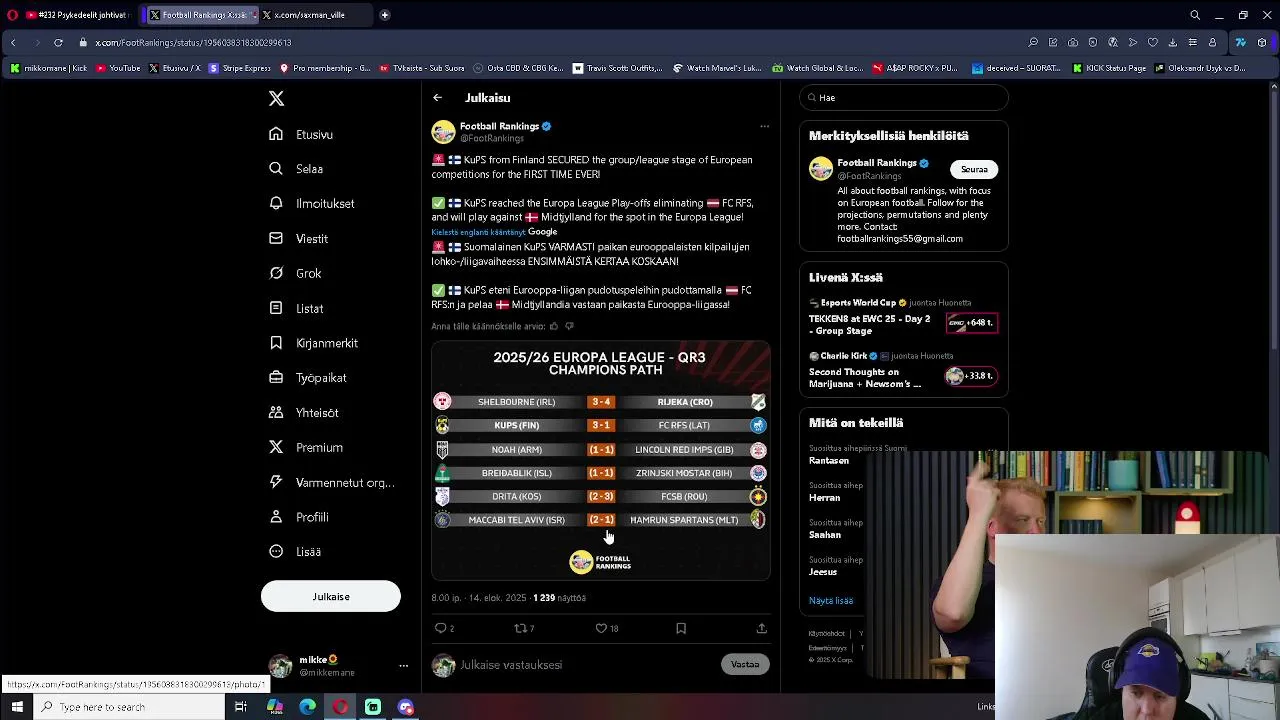The width and height of the screenshot is (1280, 720).
Task: Click the Julkaise post button
Action: coord(331,596)
